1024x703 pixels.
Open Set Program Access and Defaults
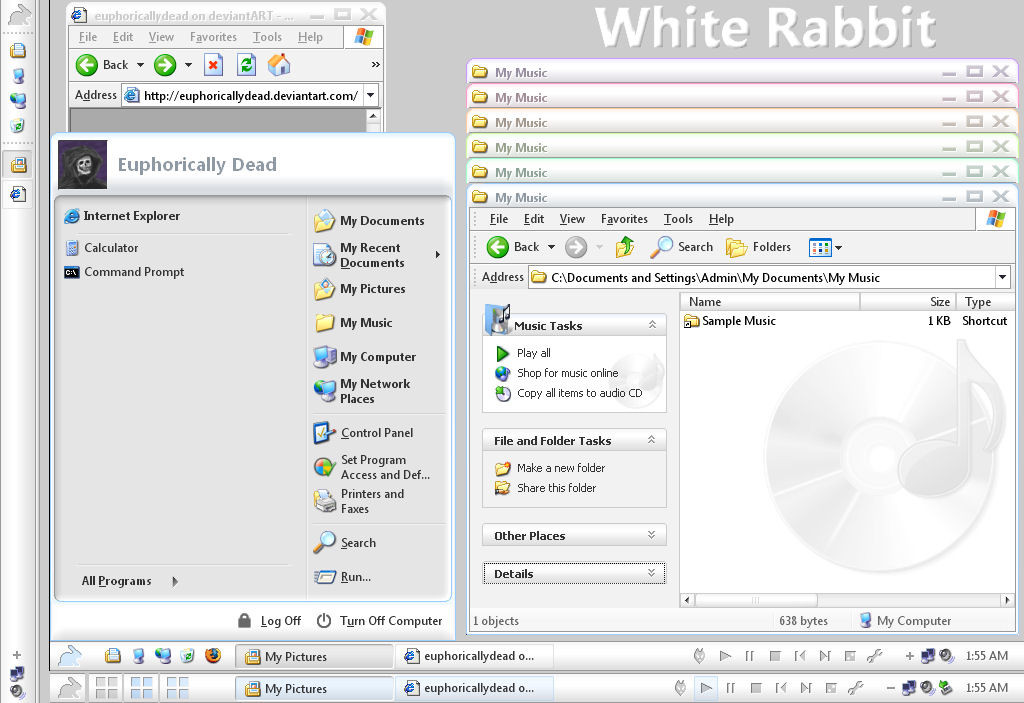[x=372, y=467]
